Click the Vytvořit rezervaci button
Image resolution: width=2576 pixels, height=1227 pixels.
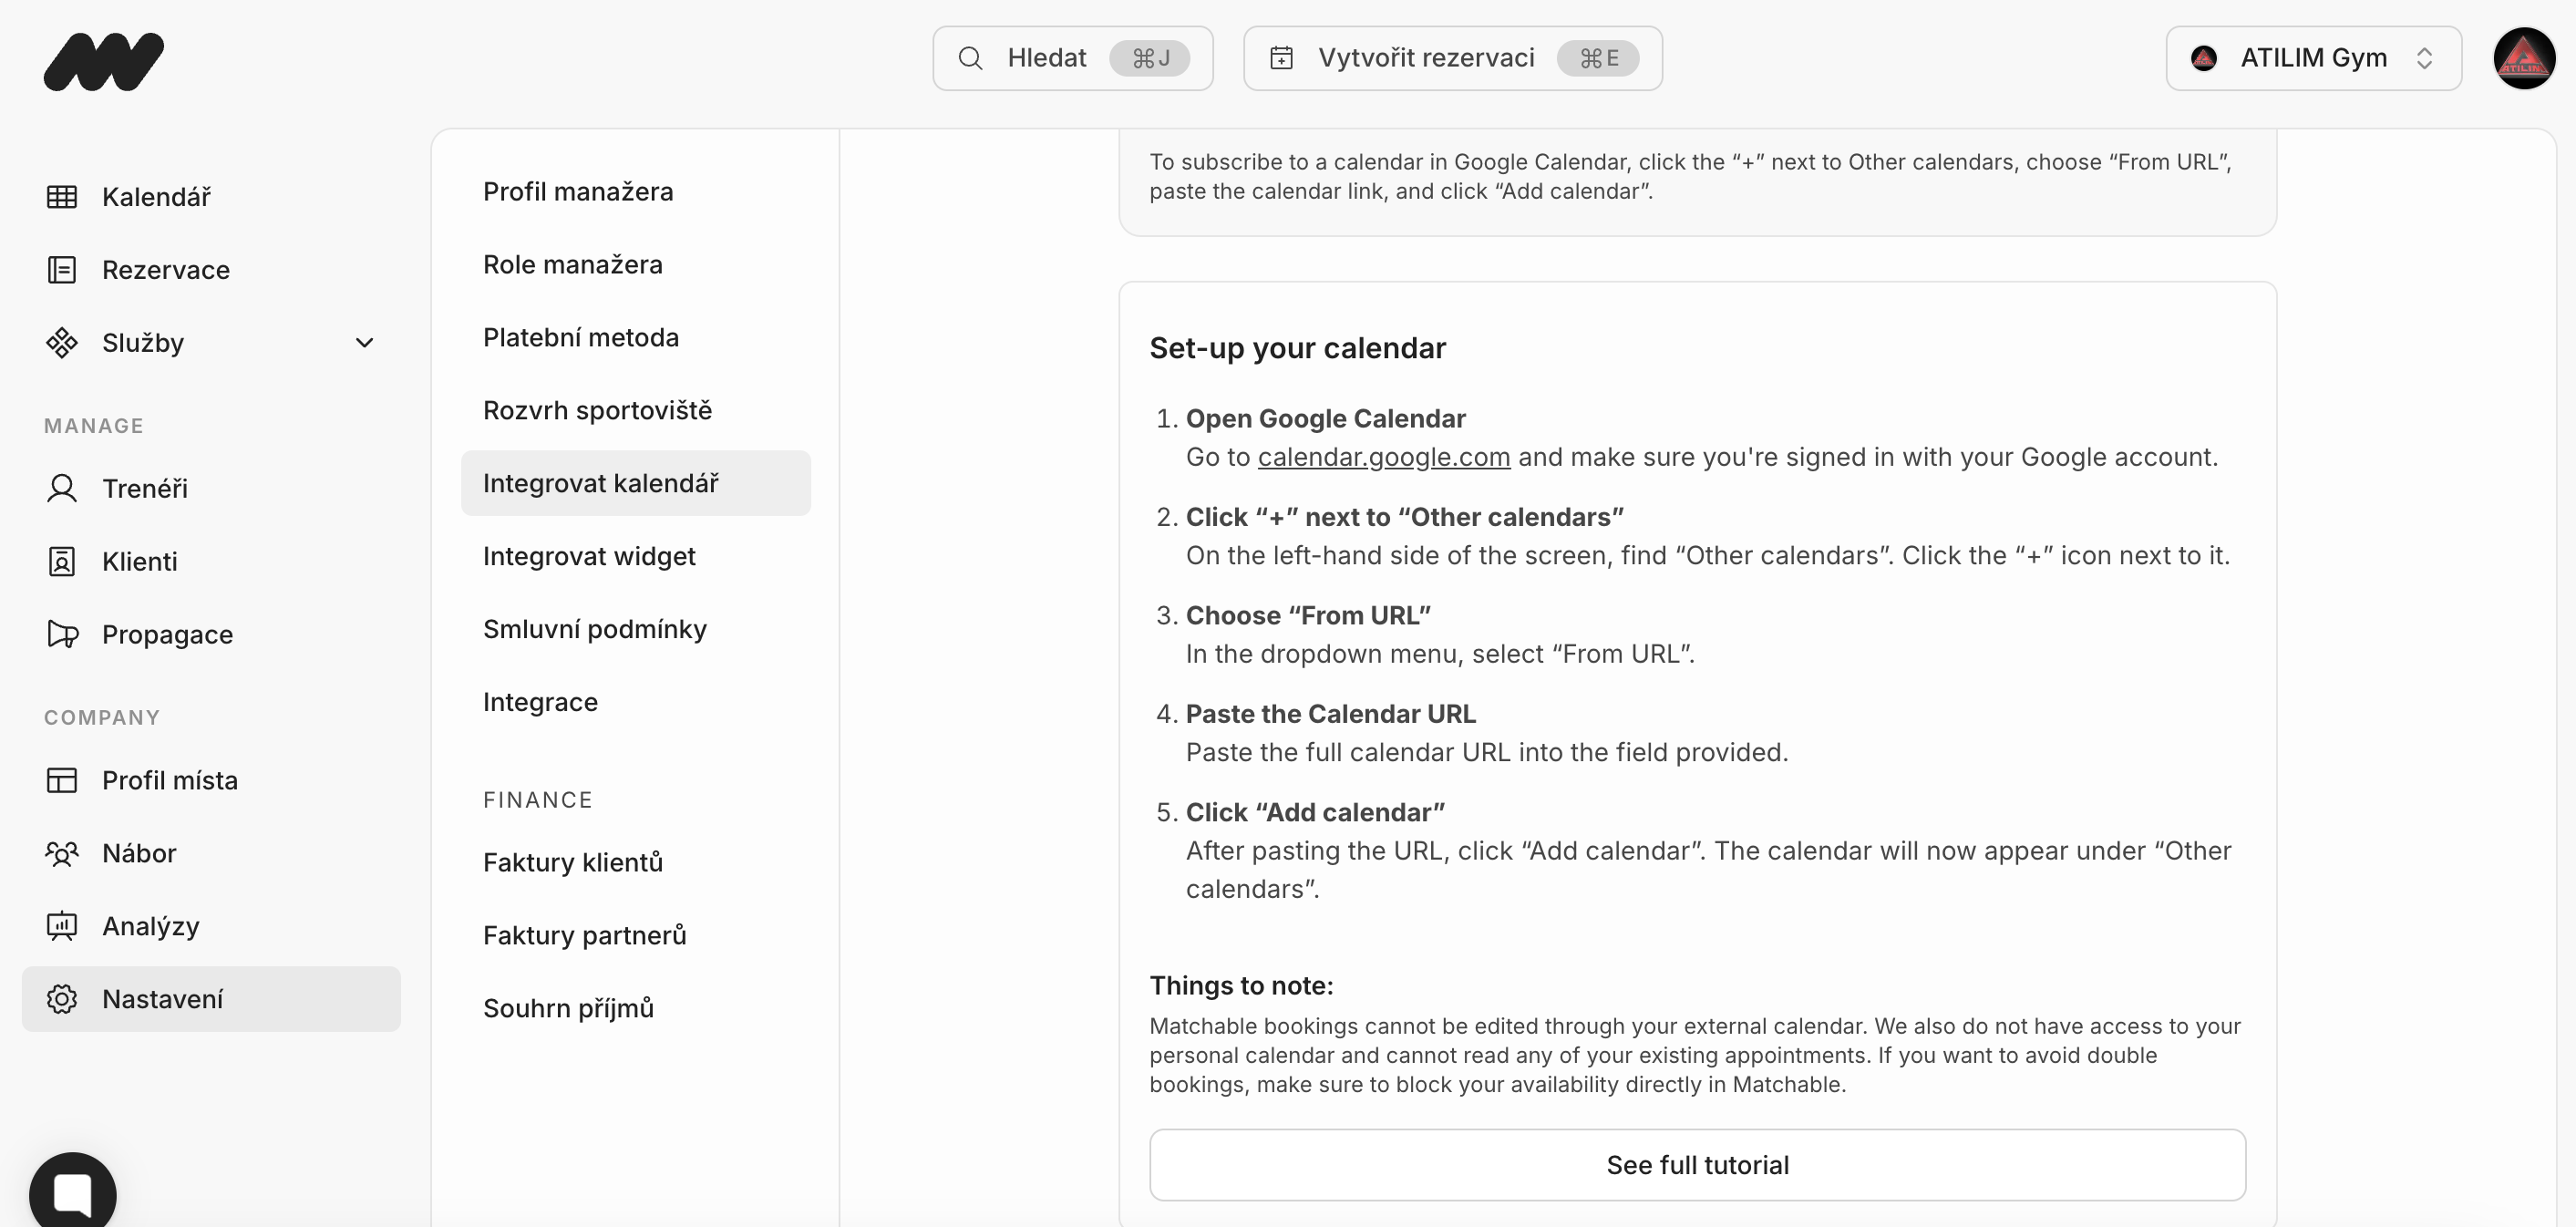(1452, 58)
